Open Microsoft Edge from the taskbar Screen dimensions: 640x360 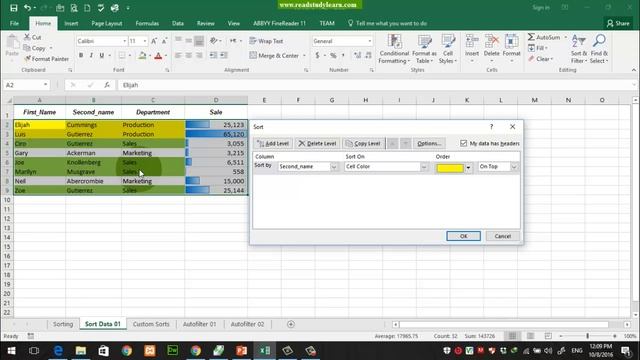(58, 351)
